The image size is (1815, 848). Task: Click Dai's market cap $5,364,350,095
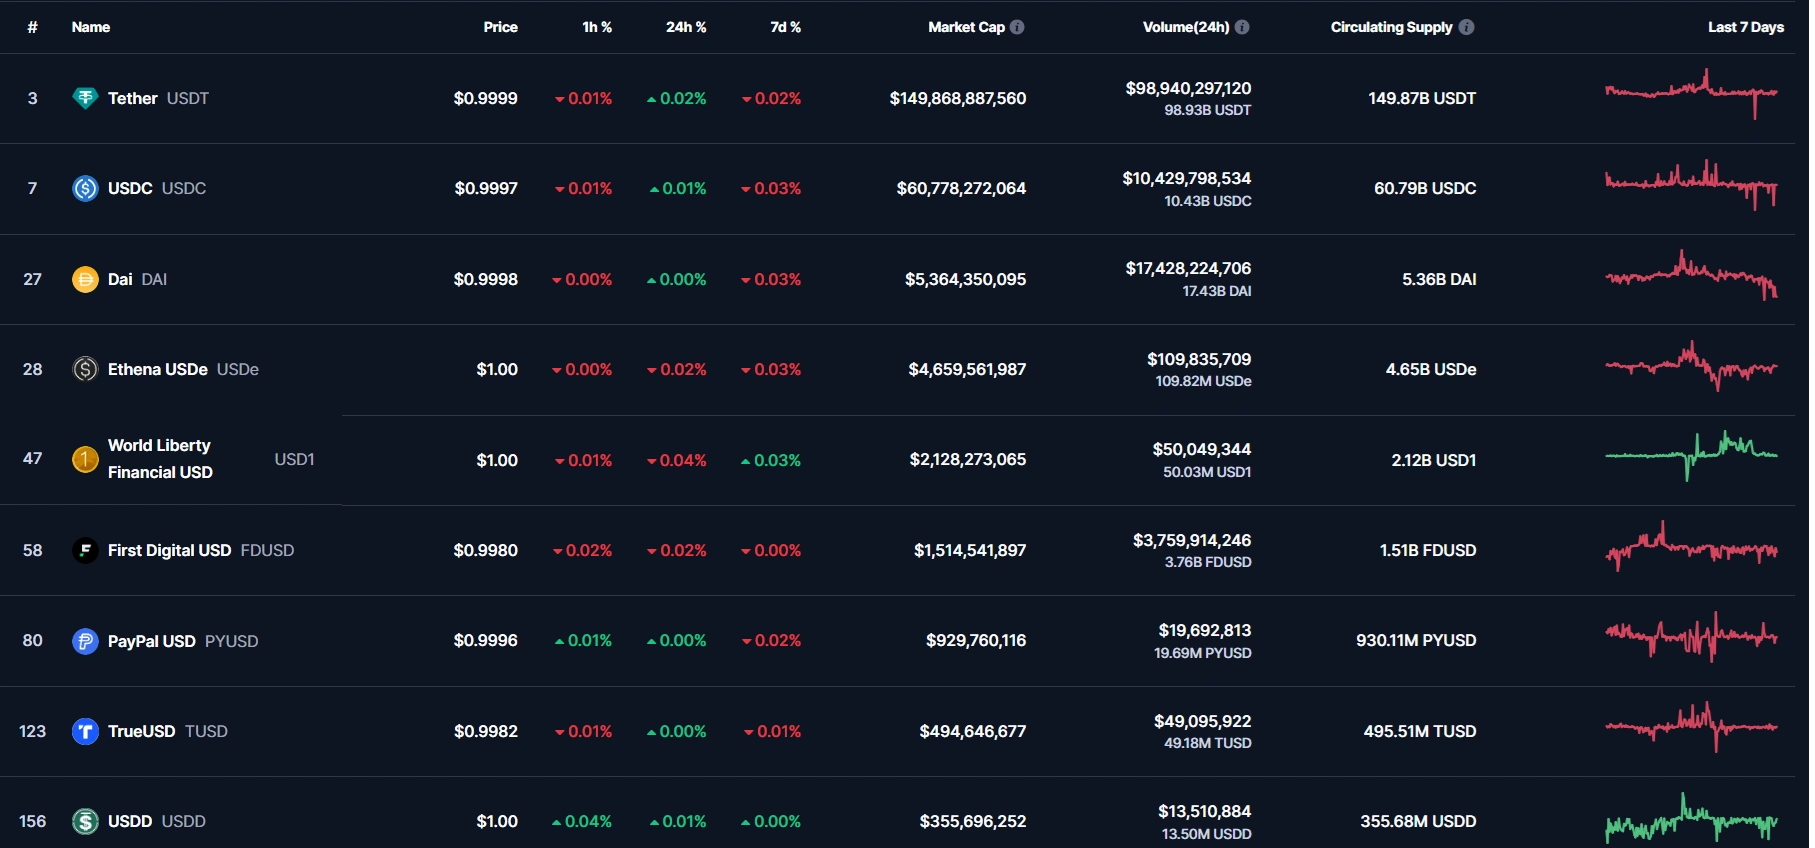click(966, 279)
